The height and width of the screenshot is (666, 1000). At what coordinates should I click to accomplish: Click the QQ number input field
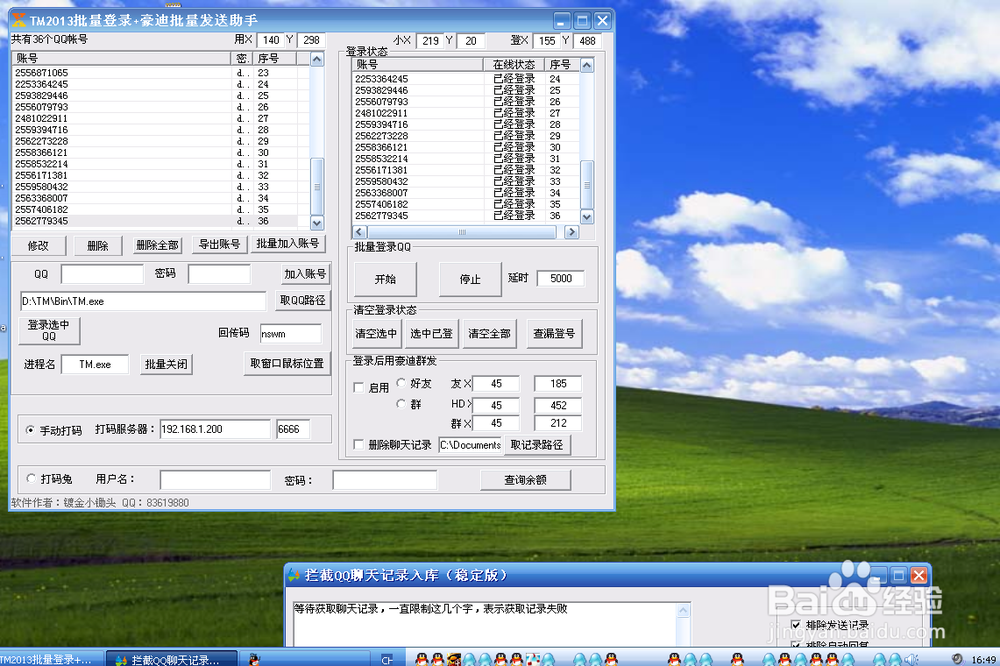pyautogui.click(x=102, y=274)
